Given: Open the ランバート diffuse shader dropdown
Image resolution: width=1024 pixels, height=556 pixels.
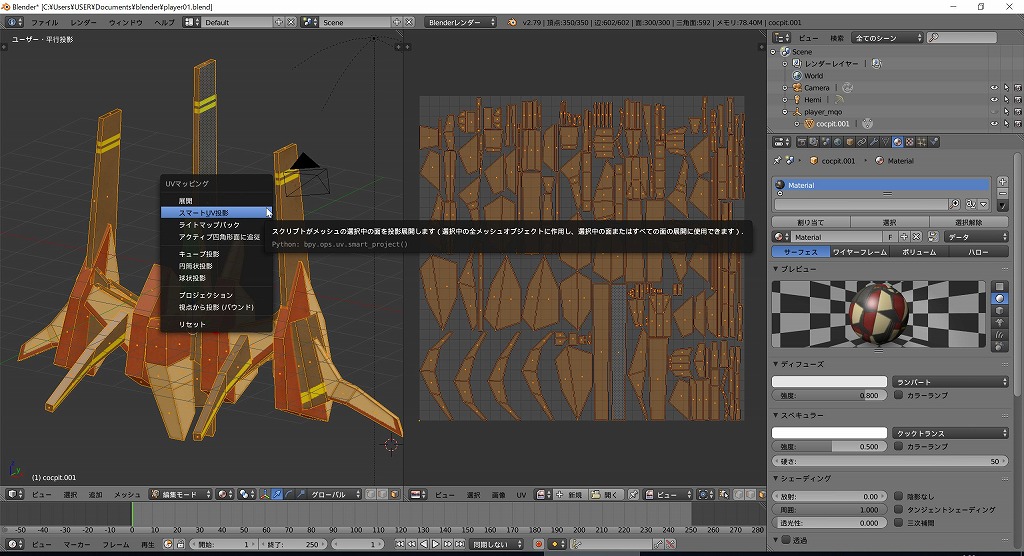Looking at the screenshot, I should (950, 382).
